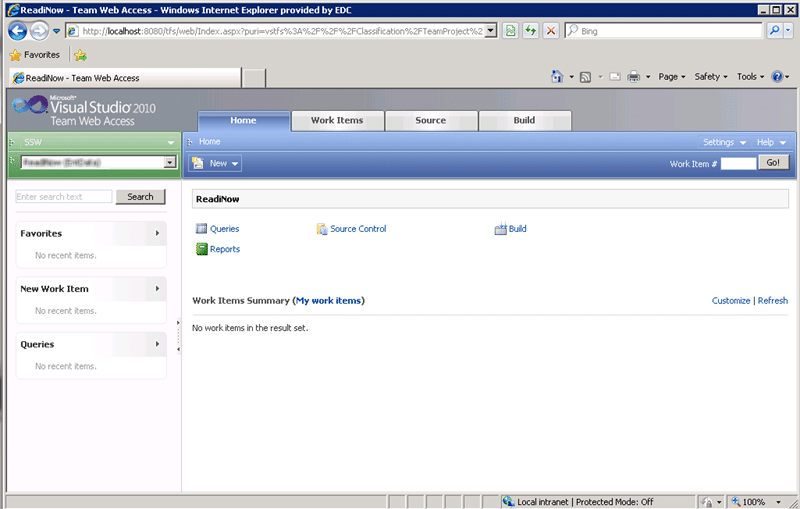Click the Work Item # input field
The image size is (800, 509).
pyautogui.click(x=738, y=164)
